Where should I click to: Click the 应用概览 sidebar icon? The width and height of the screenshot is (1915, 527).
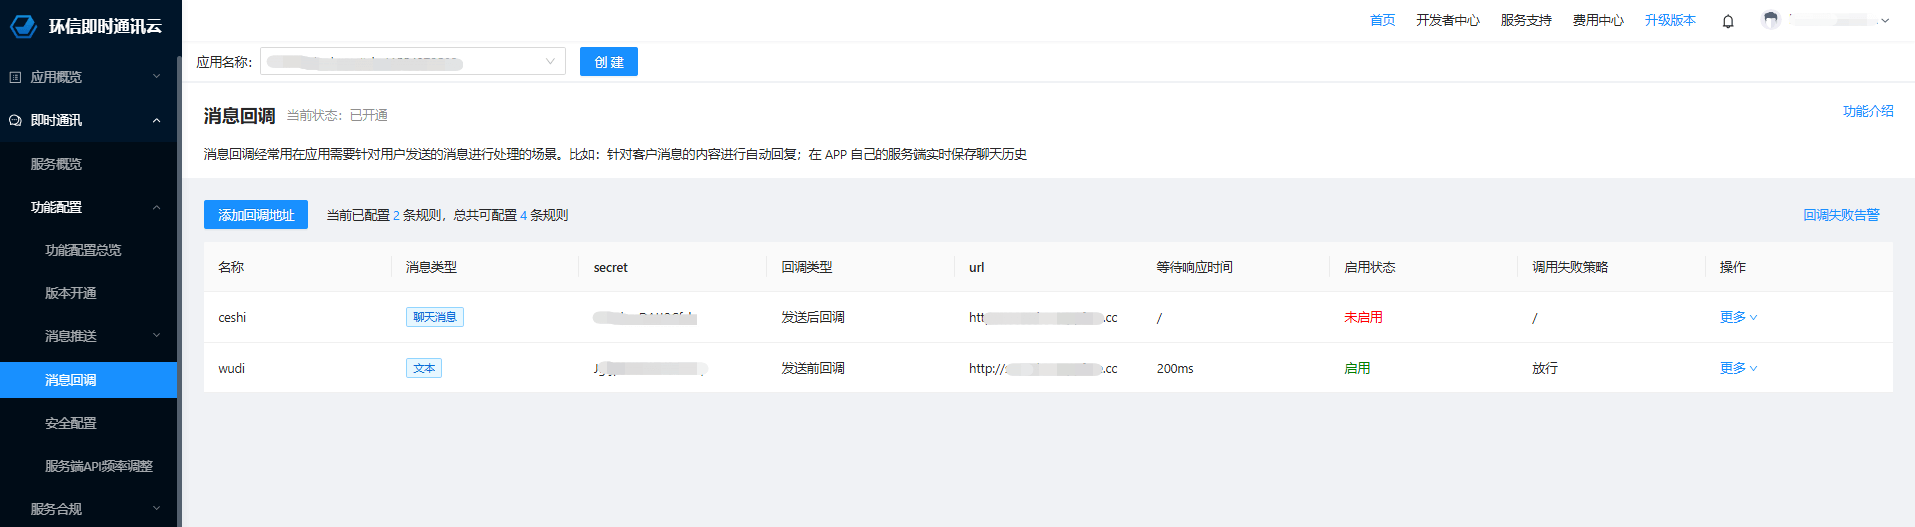tap(15, 77)
